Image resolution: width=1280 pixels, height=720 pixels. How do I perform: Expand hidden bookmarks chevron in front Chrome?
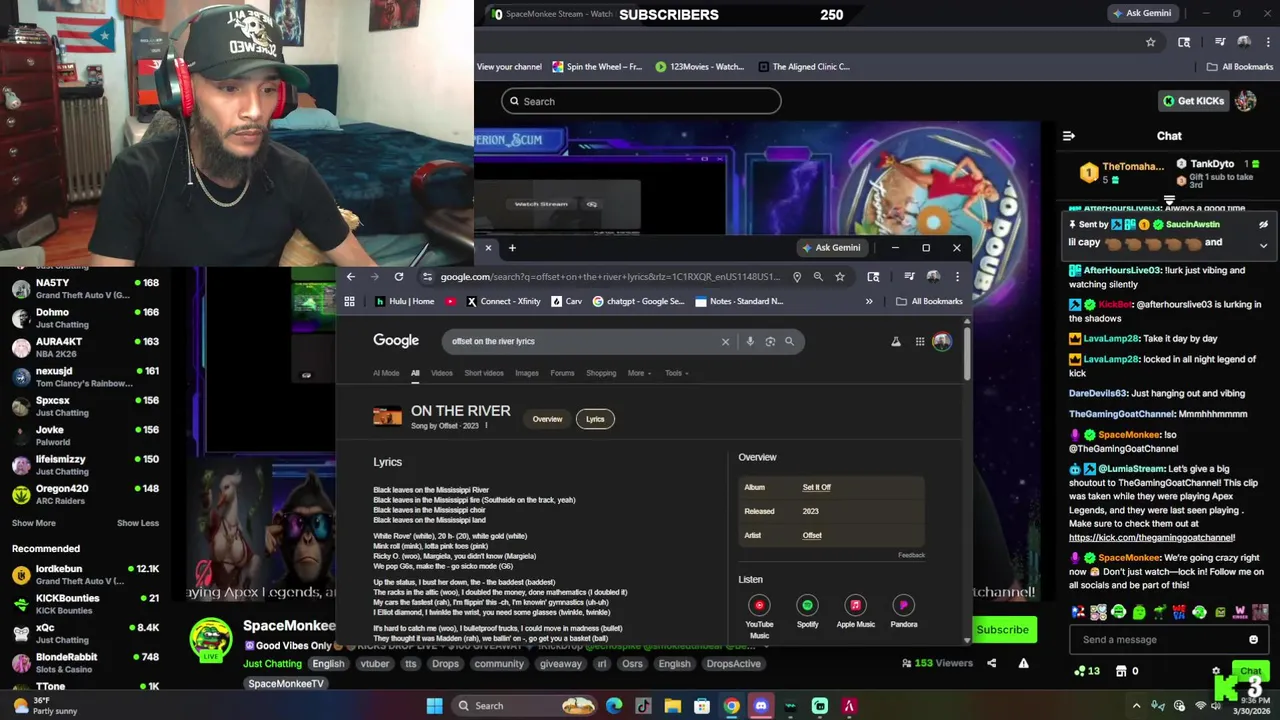pyautogui.click(x=869, y=301)
